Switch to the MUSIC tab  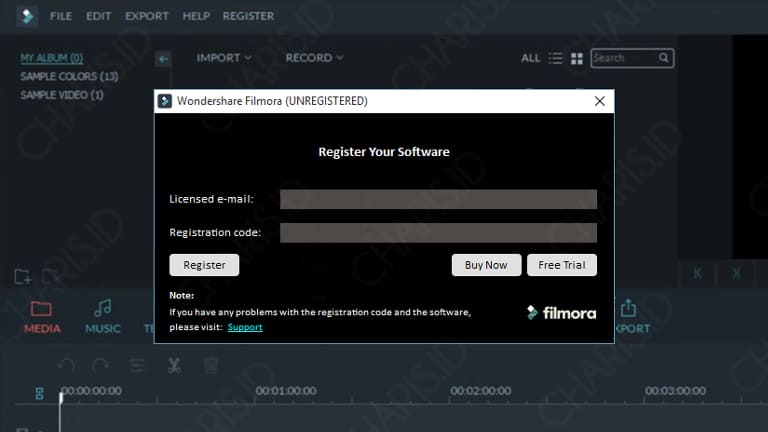coord(102,317)
